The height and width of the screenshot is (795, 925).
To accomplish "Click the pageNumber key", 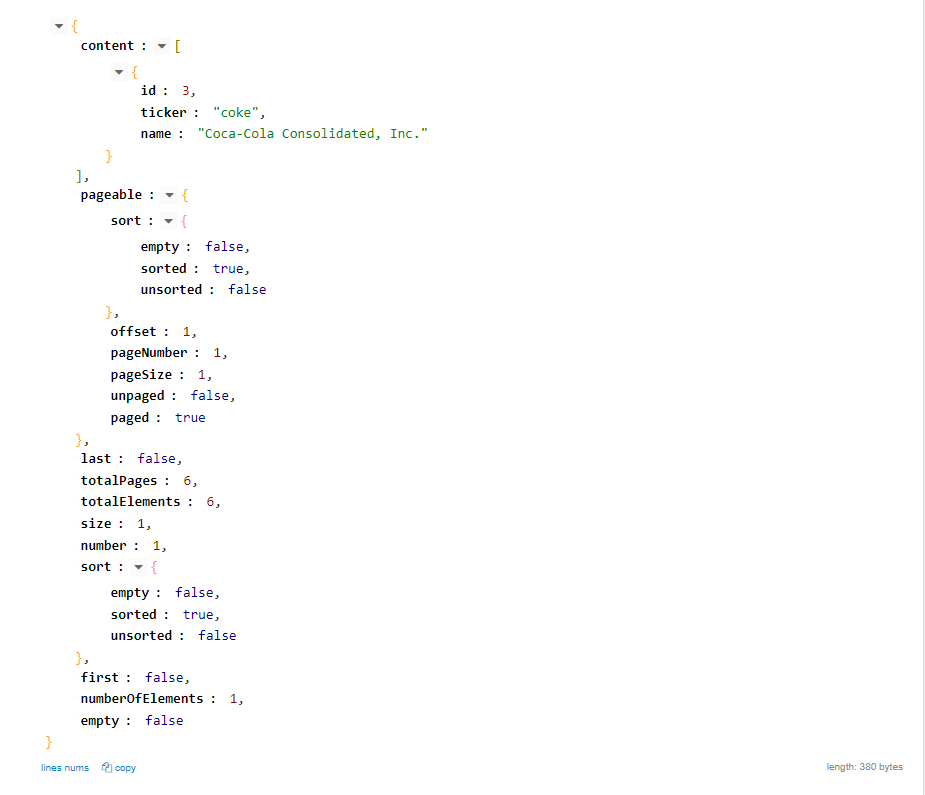I will coord(149,353).
